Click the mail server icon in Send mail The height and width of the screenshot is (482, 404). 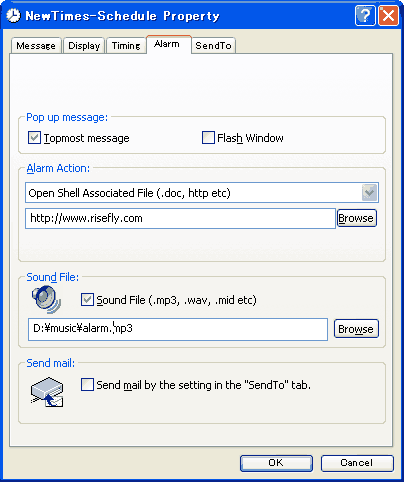pyautogui.click(x=47, y=392)
